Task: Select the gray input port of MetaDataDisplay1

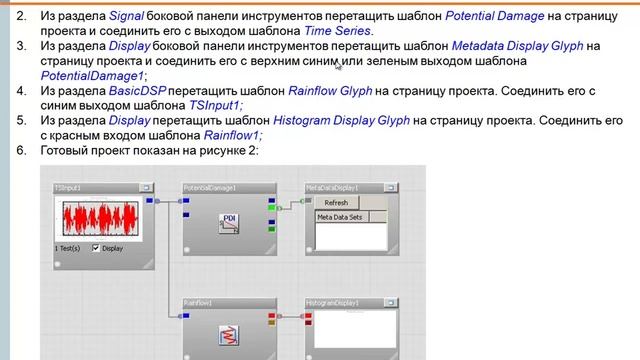Action: coord(309,200)
